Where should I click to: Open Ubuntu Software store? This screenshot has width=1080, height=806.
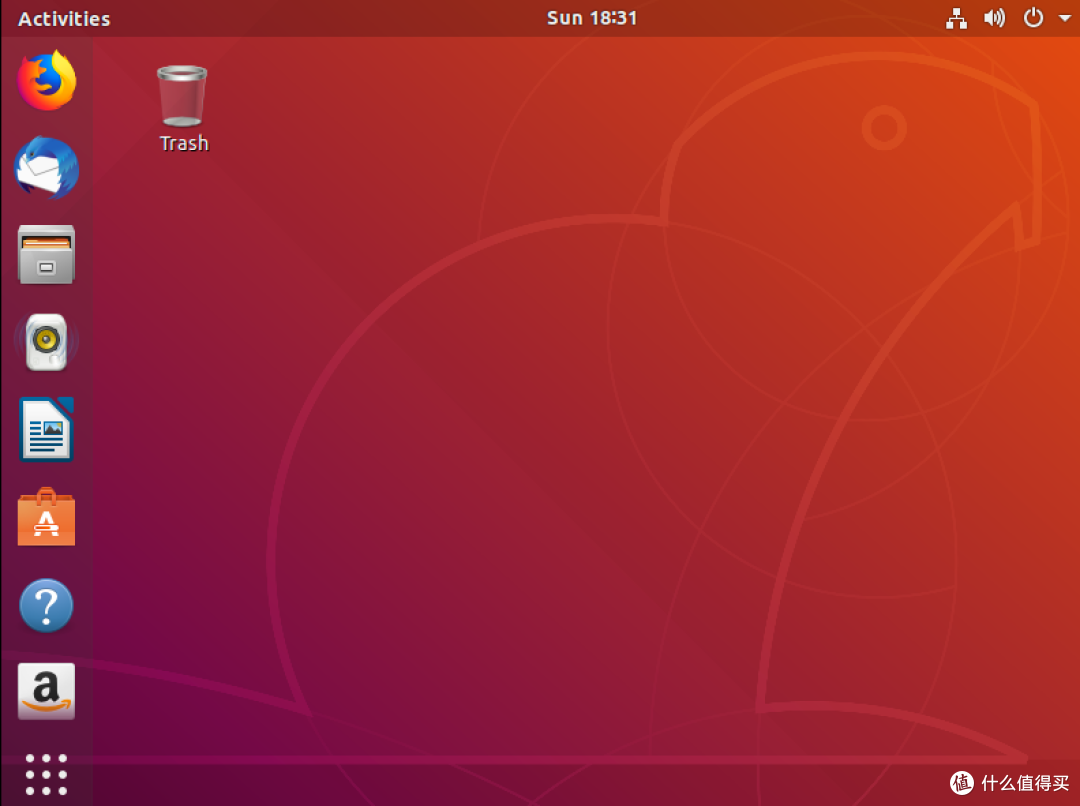[46, 517]
